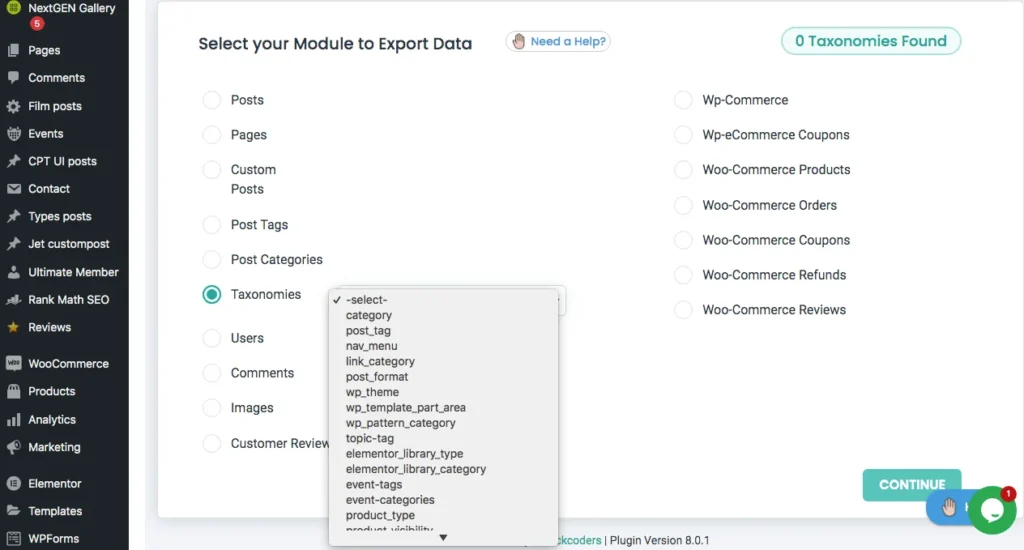Choose the Woo-Commerce Orders radio option
The image size is (1024, 550).
coord(683,205)
